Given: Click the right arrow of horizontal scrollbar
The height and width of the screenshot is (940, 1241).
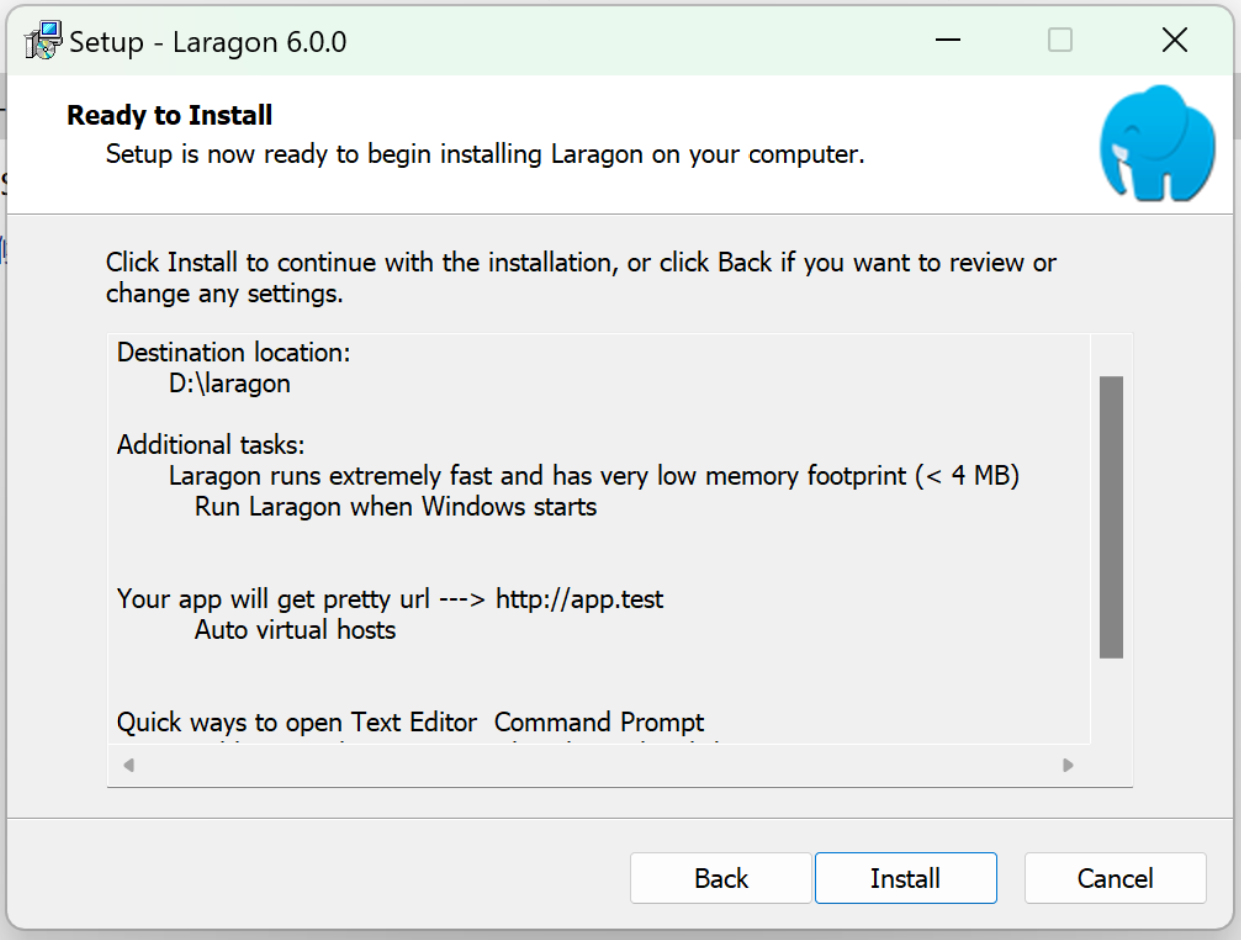Looking at the screenshot, I should (1068, 766).
